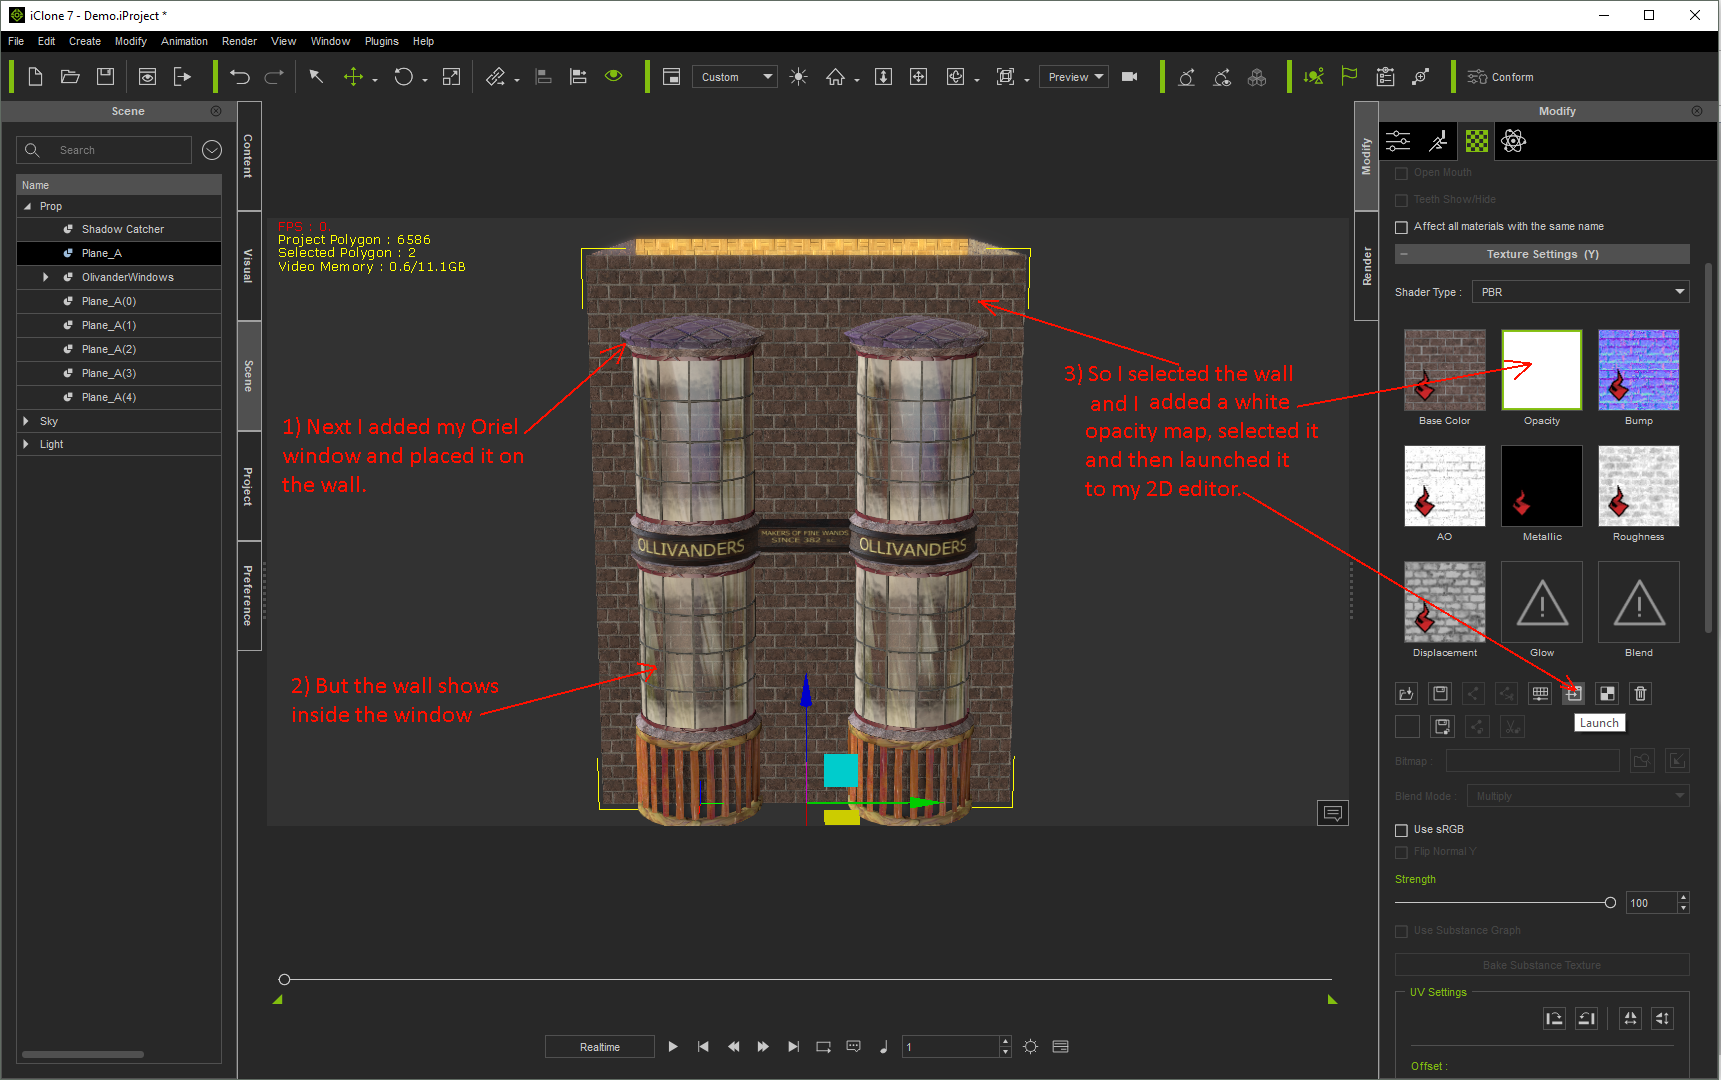Viewport: 1721px width, 1080px height.
Task: Enable the Use sRGB checkbox
Action: click(x=1401, y=830)
